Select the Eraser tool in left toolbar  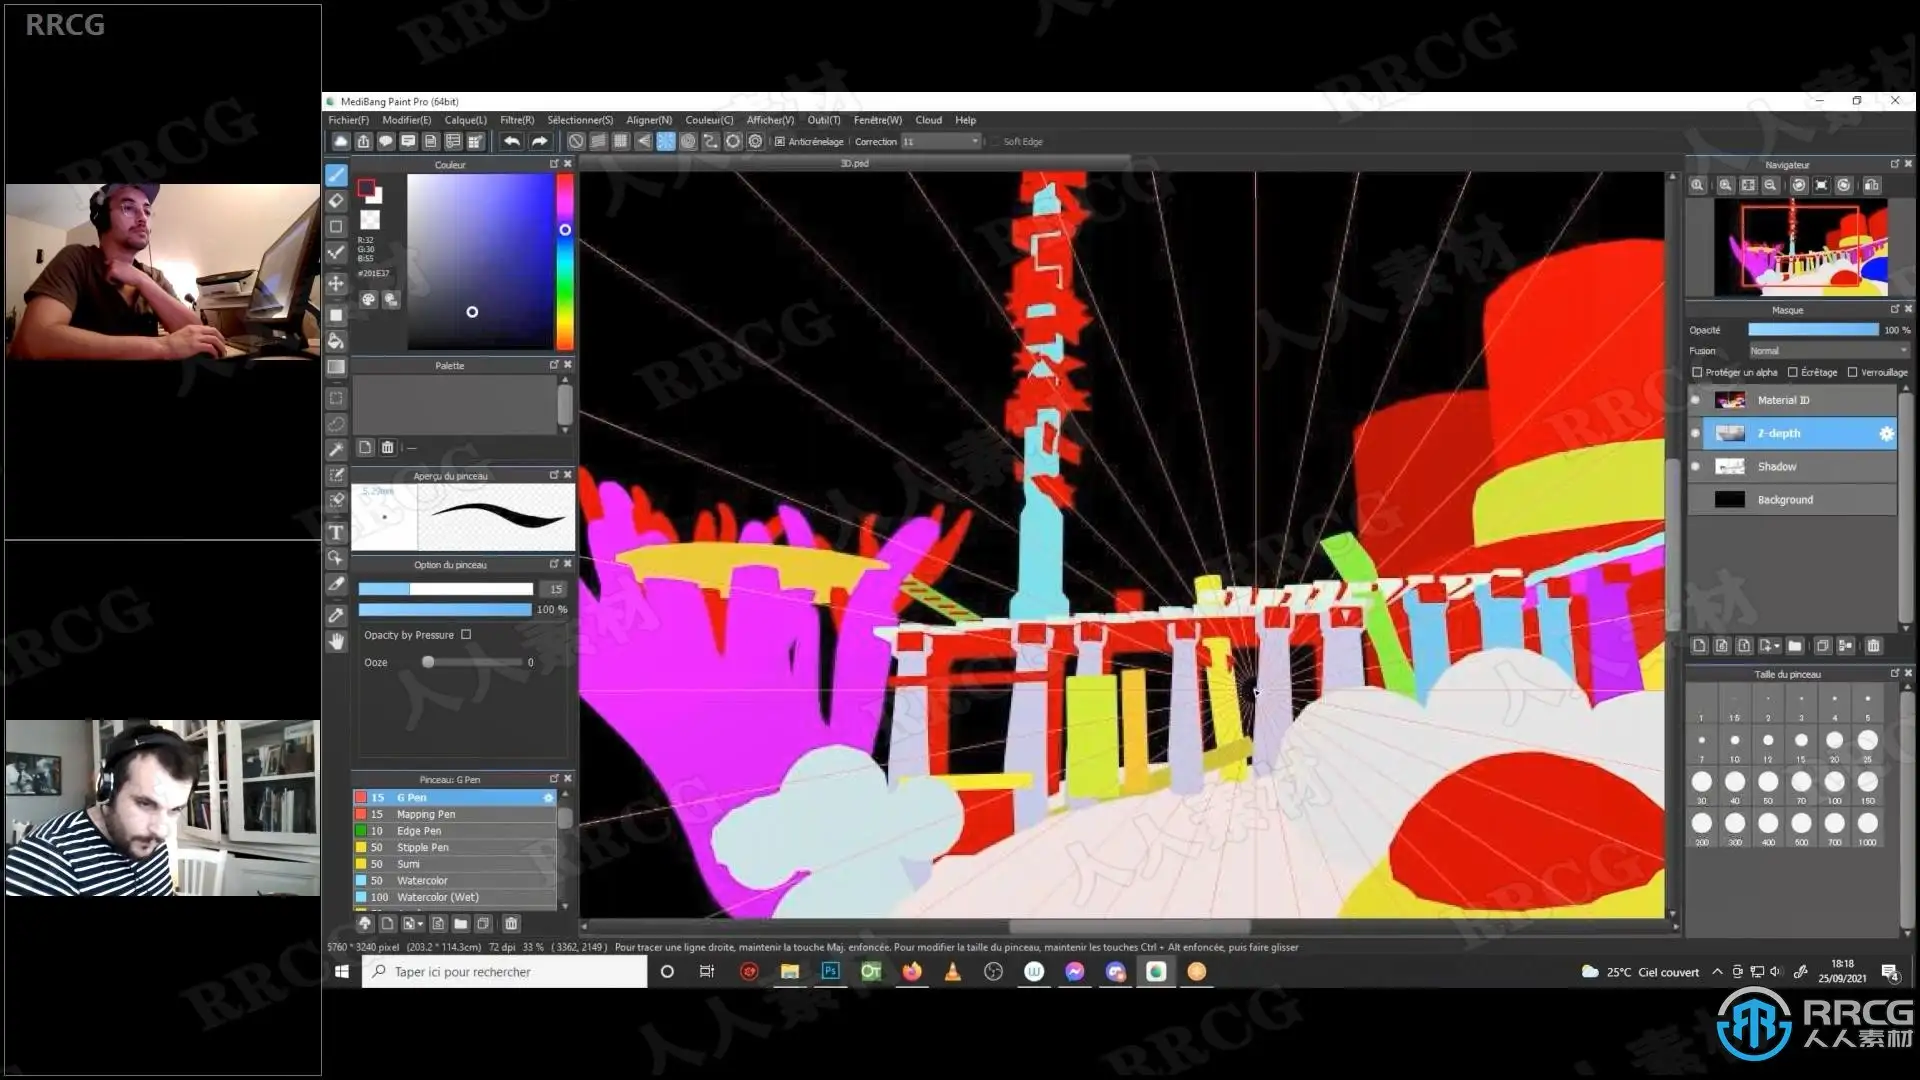tap(336, 201)
